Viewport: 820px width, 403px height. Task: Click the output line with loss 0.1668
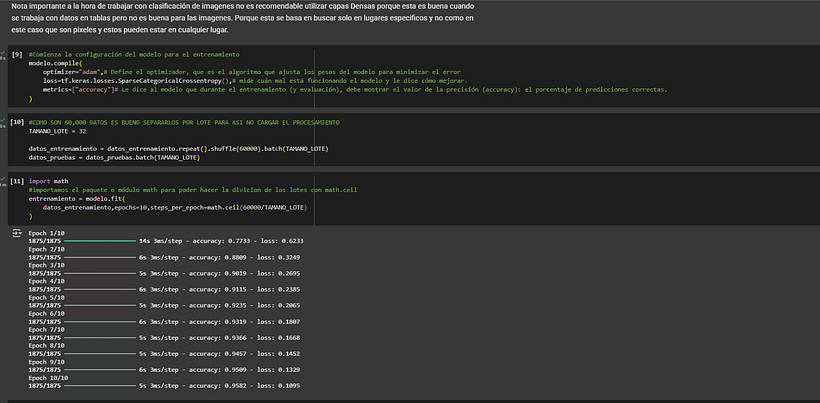point(164,338)
